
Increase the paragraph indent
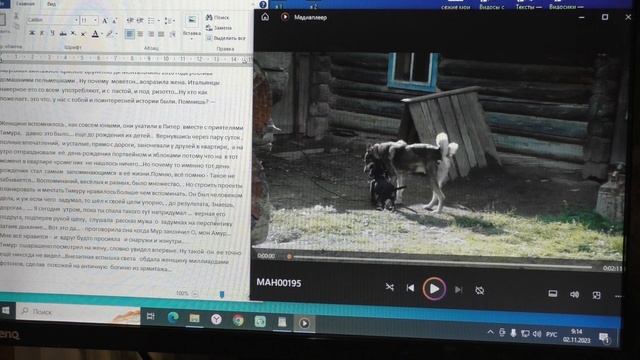pyautogui.click(x=140, y=20)
